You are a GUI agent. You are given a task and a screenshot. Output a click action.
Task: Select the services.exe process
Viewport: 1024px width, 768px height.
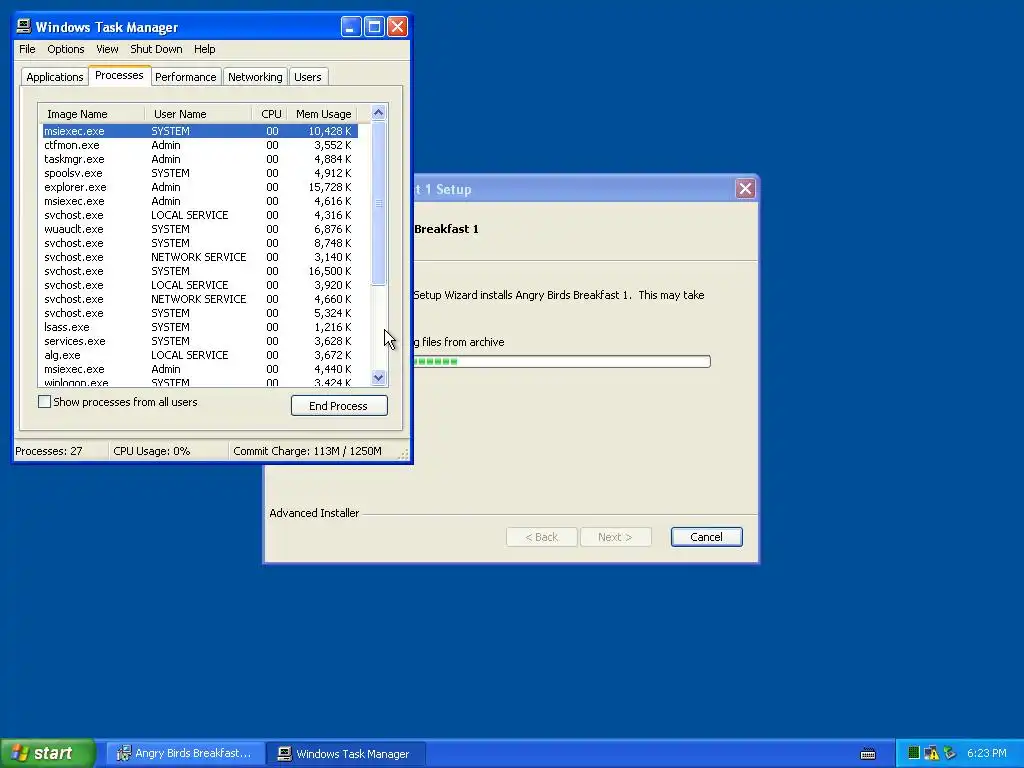(200, 341)
